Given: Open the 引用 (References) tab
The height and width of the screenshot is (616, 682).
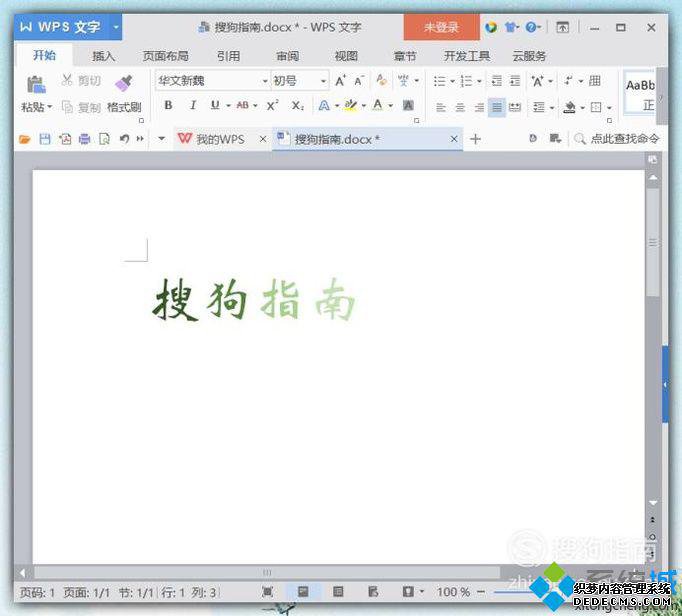Looking at the screenshot, I should [228, 56].
